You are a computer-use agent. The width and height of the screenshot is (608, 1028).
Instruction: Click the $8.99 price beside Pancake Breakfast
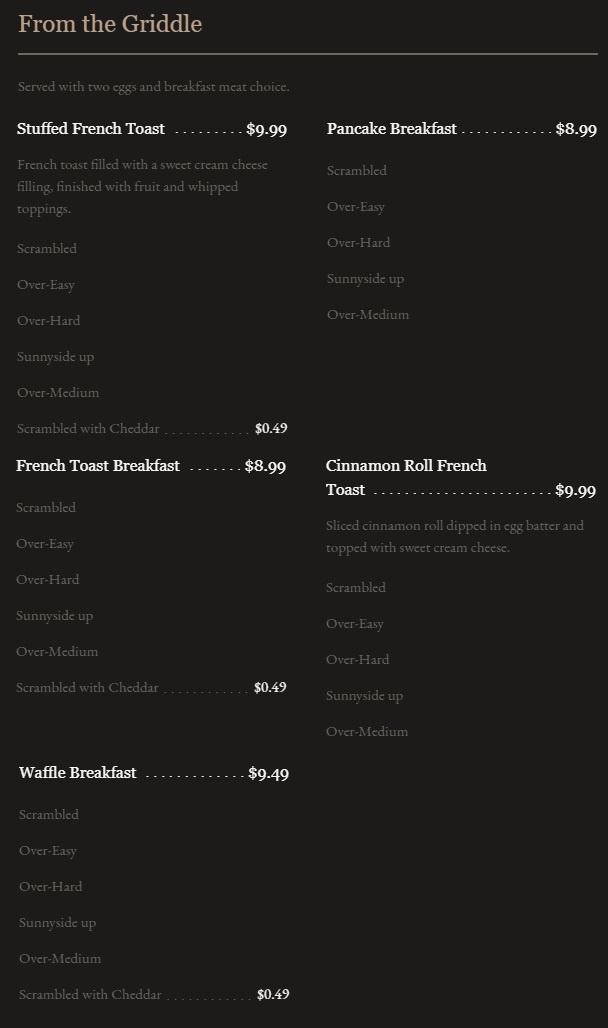576,129
